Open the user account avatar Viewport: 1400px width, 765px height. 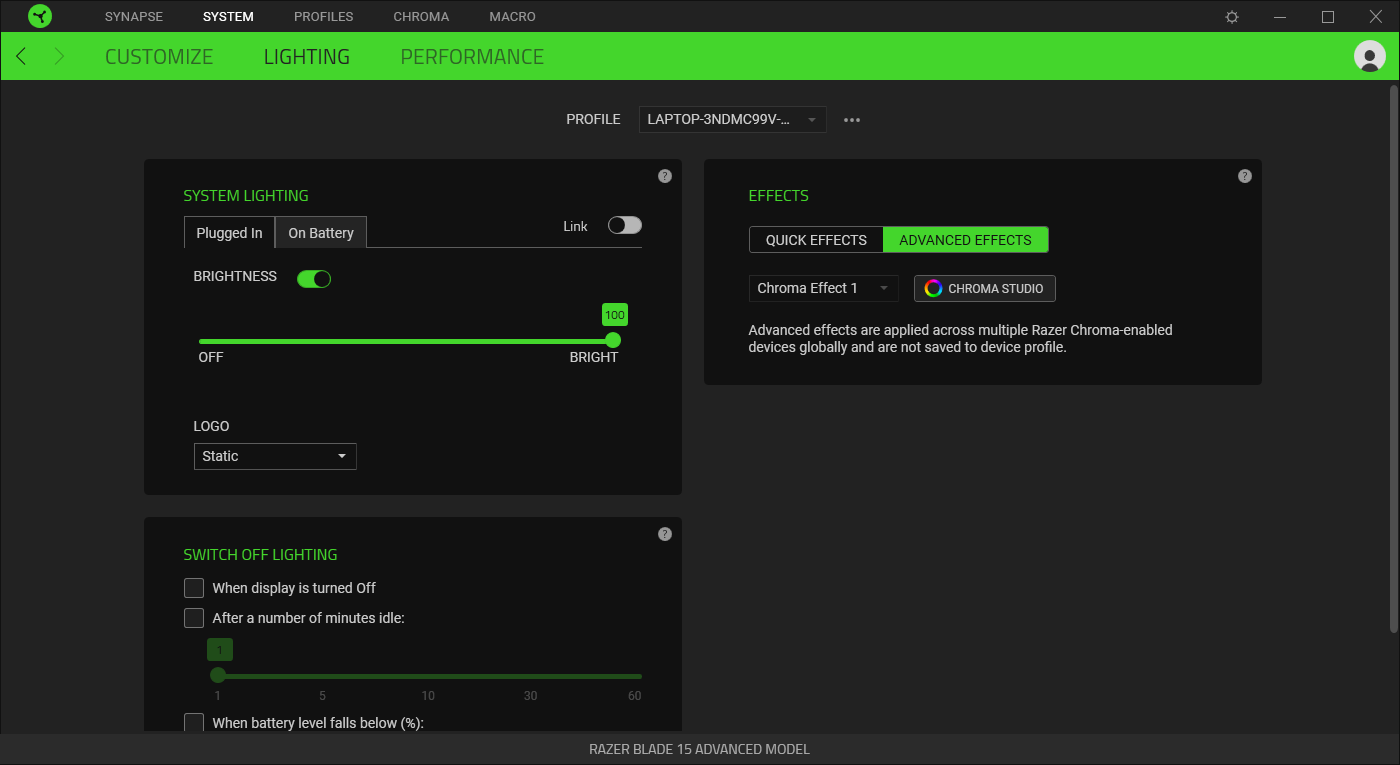coord(1369,56)
